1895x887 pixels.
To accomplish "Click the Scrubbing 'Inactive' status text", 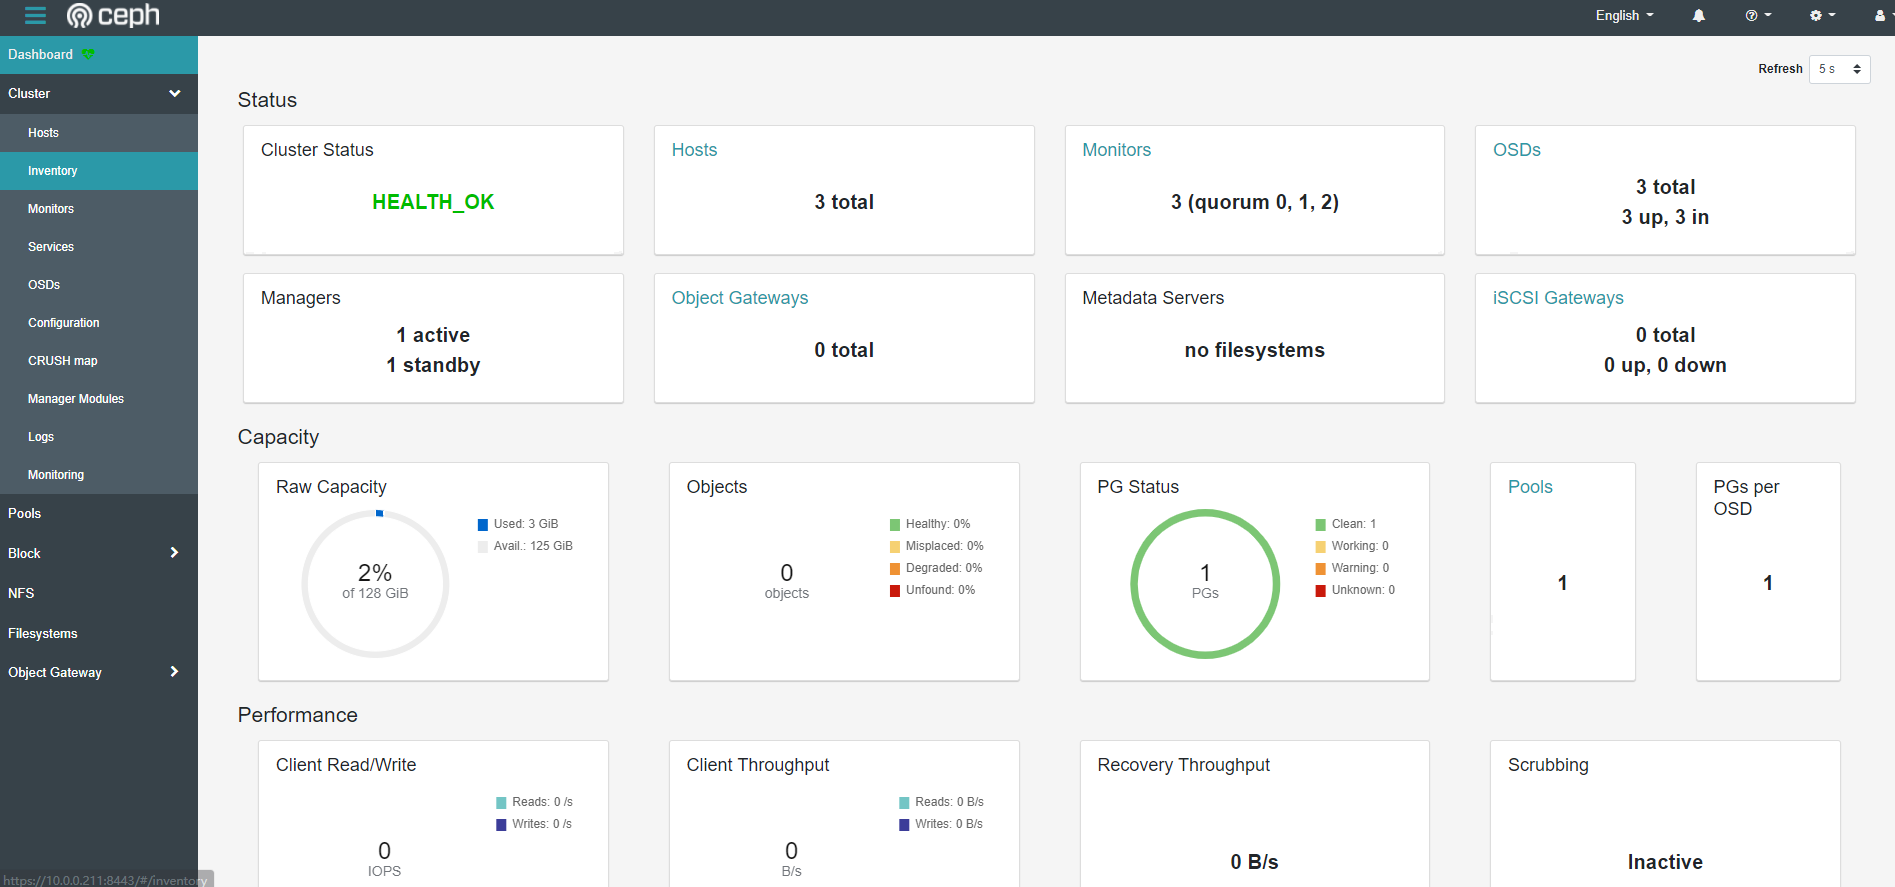I will [x=1665, y=862].
